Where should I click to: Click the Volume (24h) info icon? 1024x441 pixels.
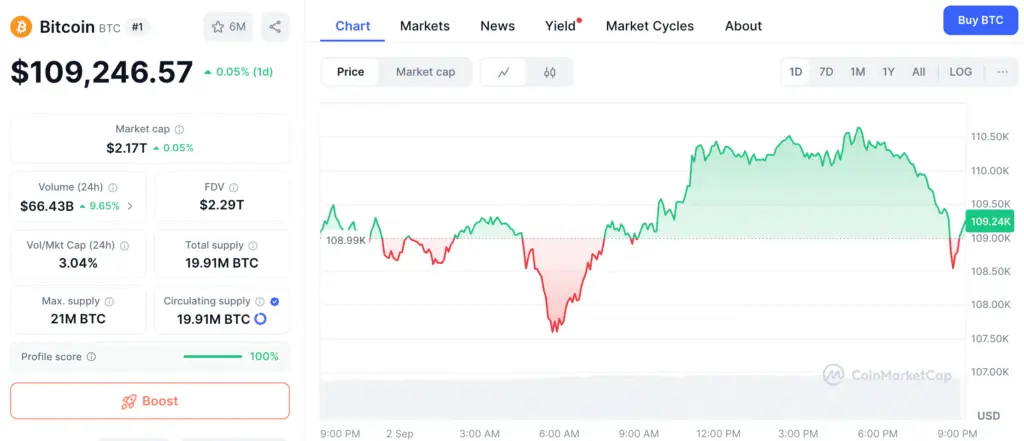(x=112, y=187)
